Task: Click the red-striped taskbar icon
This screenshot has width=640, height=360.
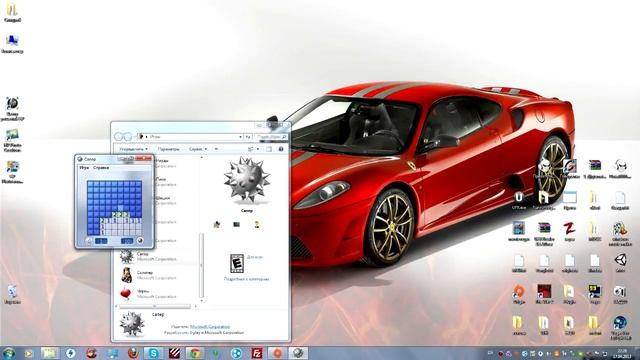Action: (x=174, y=353)
